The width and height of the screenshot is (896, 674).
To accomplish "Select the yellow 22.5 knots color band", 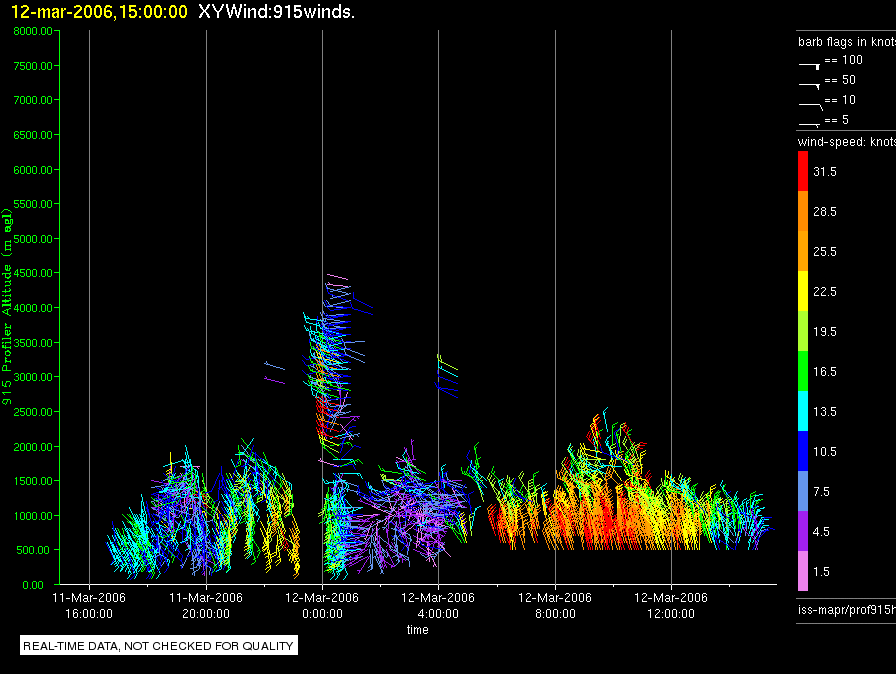I will [803, 291].
